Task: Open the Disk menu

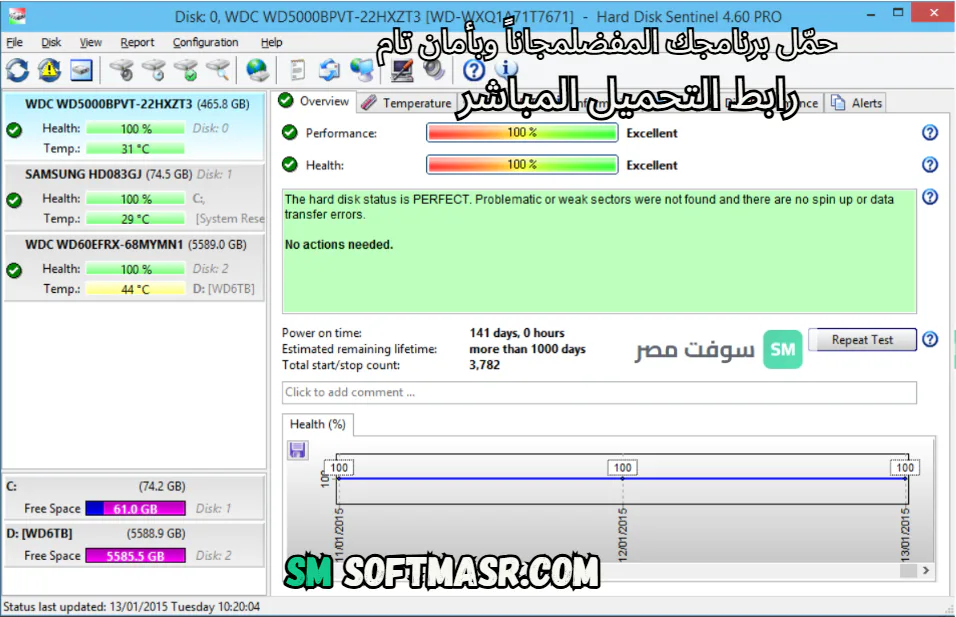Action: [51, 42]
